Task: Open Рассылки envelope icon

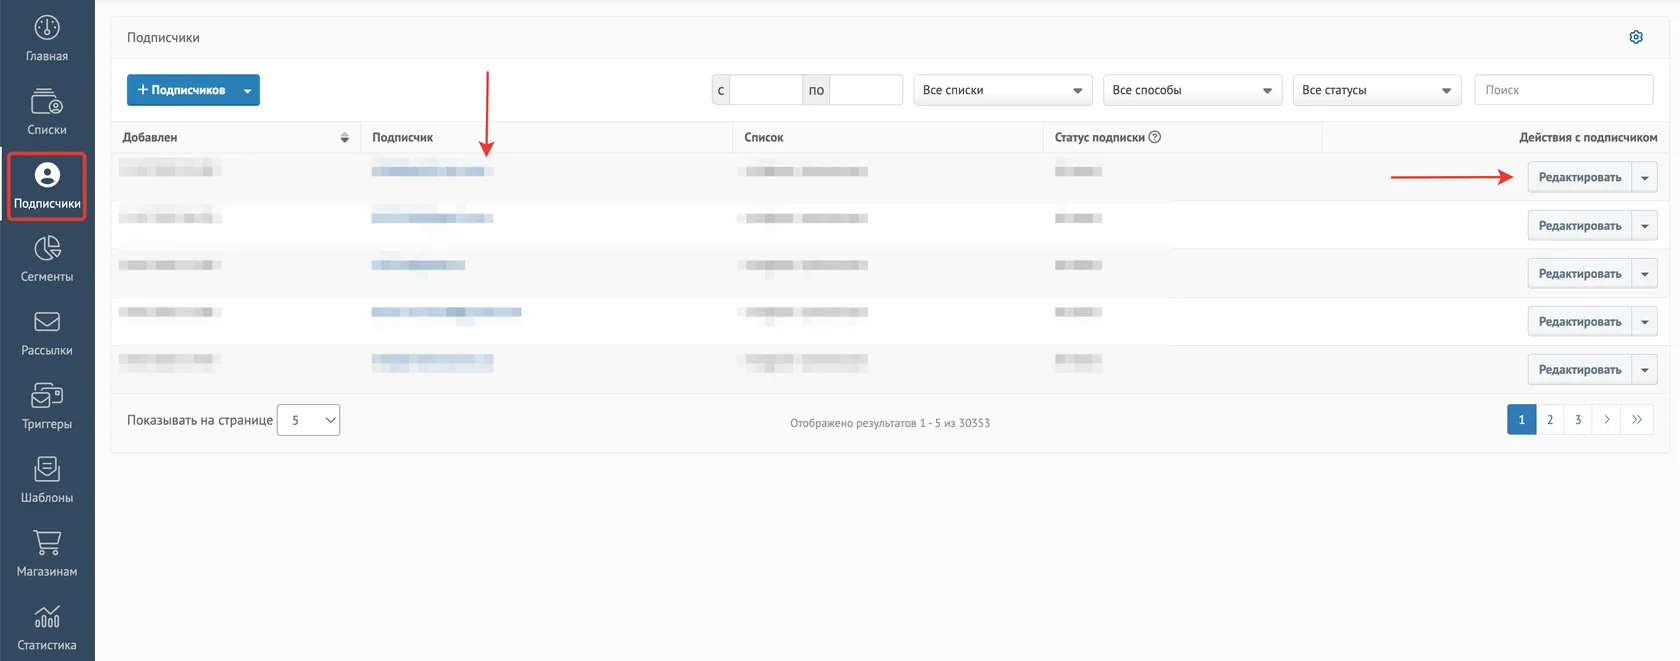Action: point(47,322)
